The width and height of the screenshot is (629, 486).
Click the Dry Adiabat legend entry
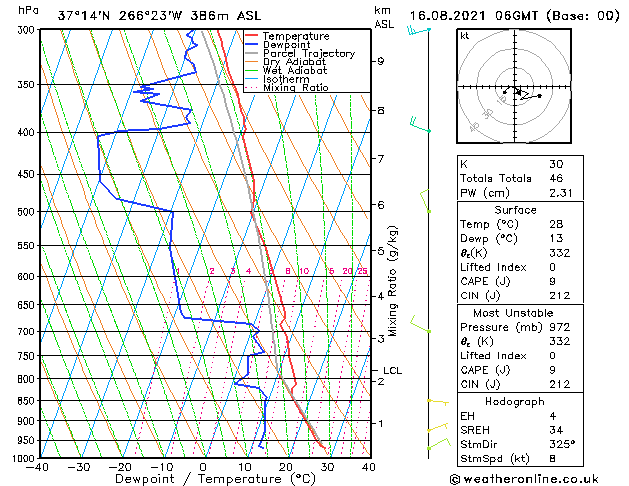(286, 62)
